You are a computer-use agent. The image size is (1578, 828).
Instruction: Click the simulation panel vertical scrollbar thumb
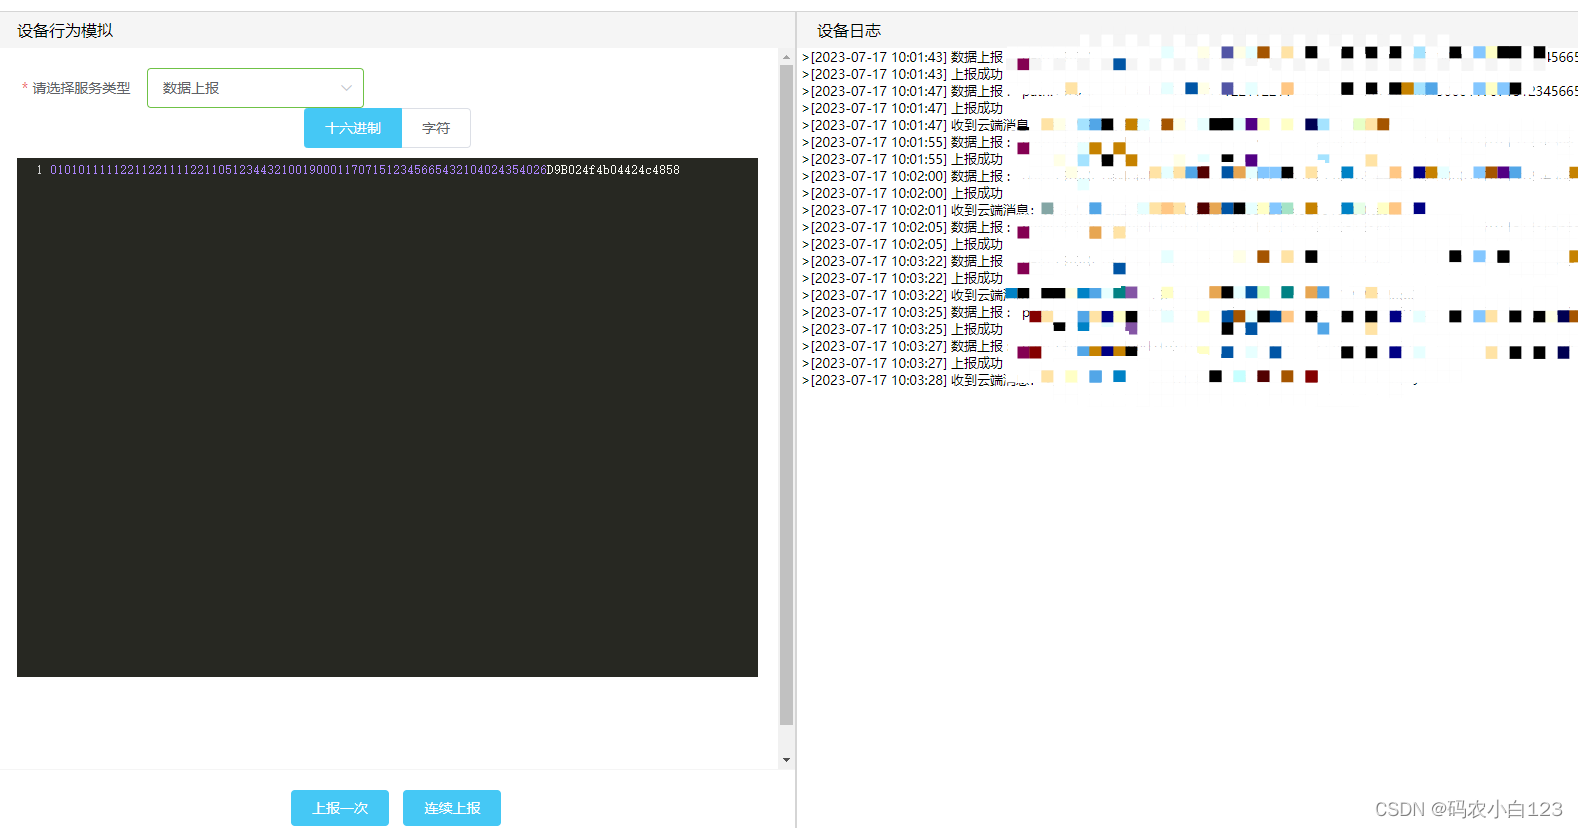pyautogui.click(x=786, y=395)
